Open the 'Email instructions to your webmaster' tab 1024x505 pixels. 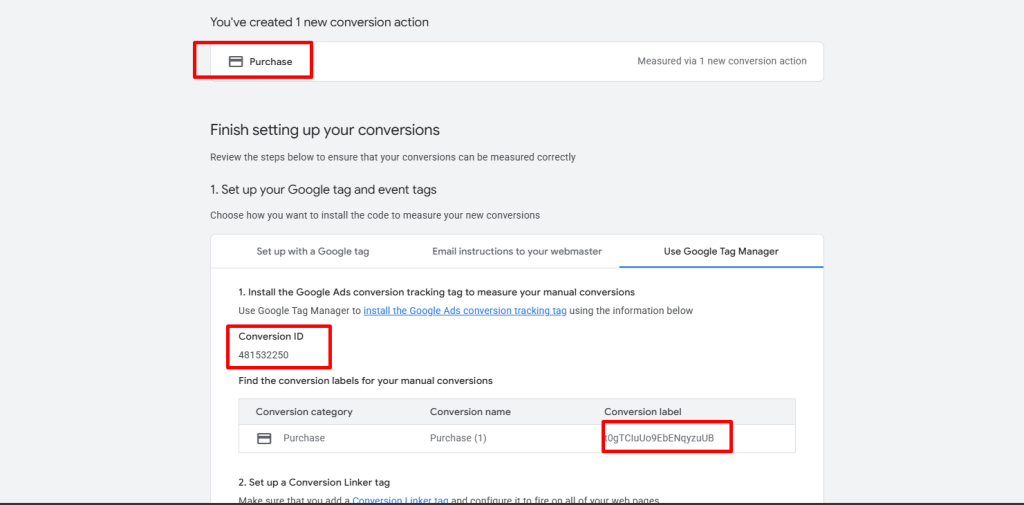pos(517,251)
